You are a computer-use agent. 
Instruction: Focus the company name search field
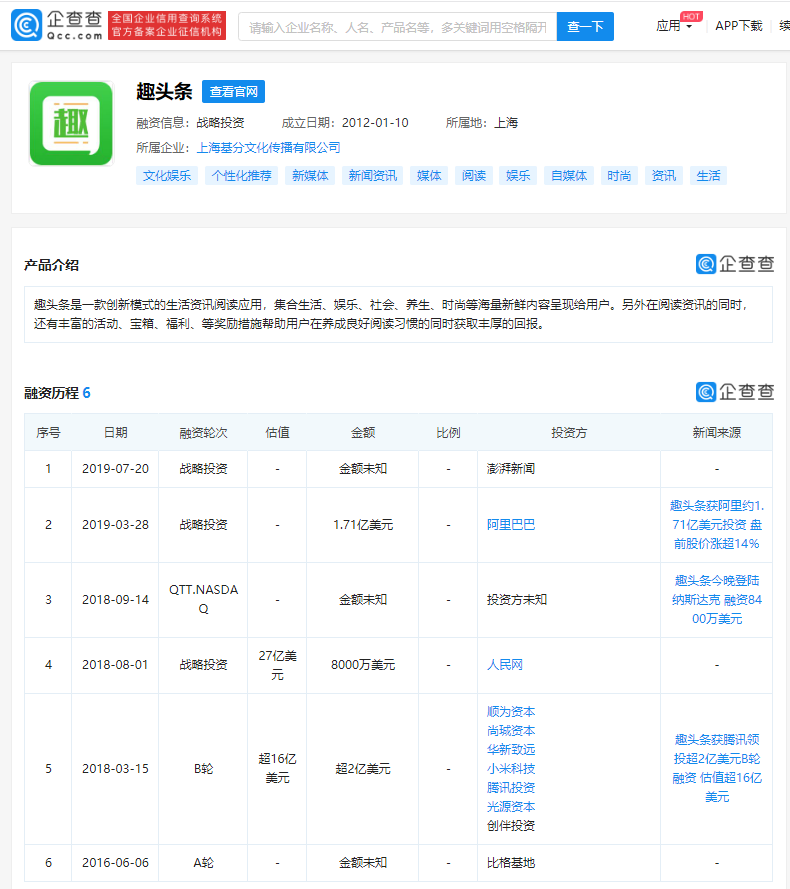pos(398,27)
